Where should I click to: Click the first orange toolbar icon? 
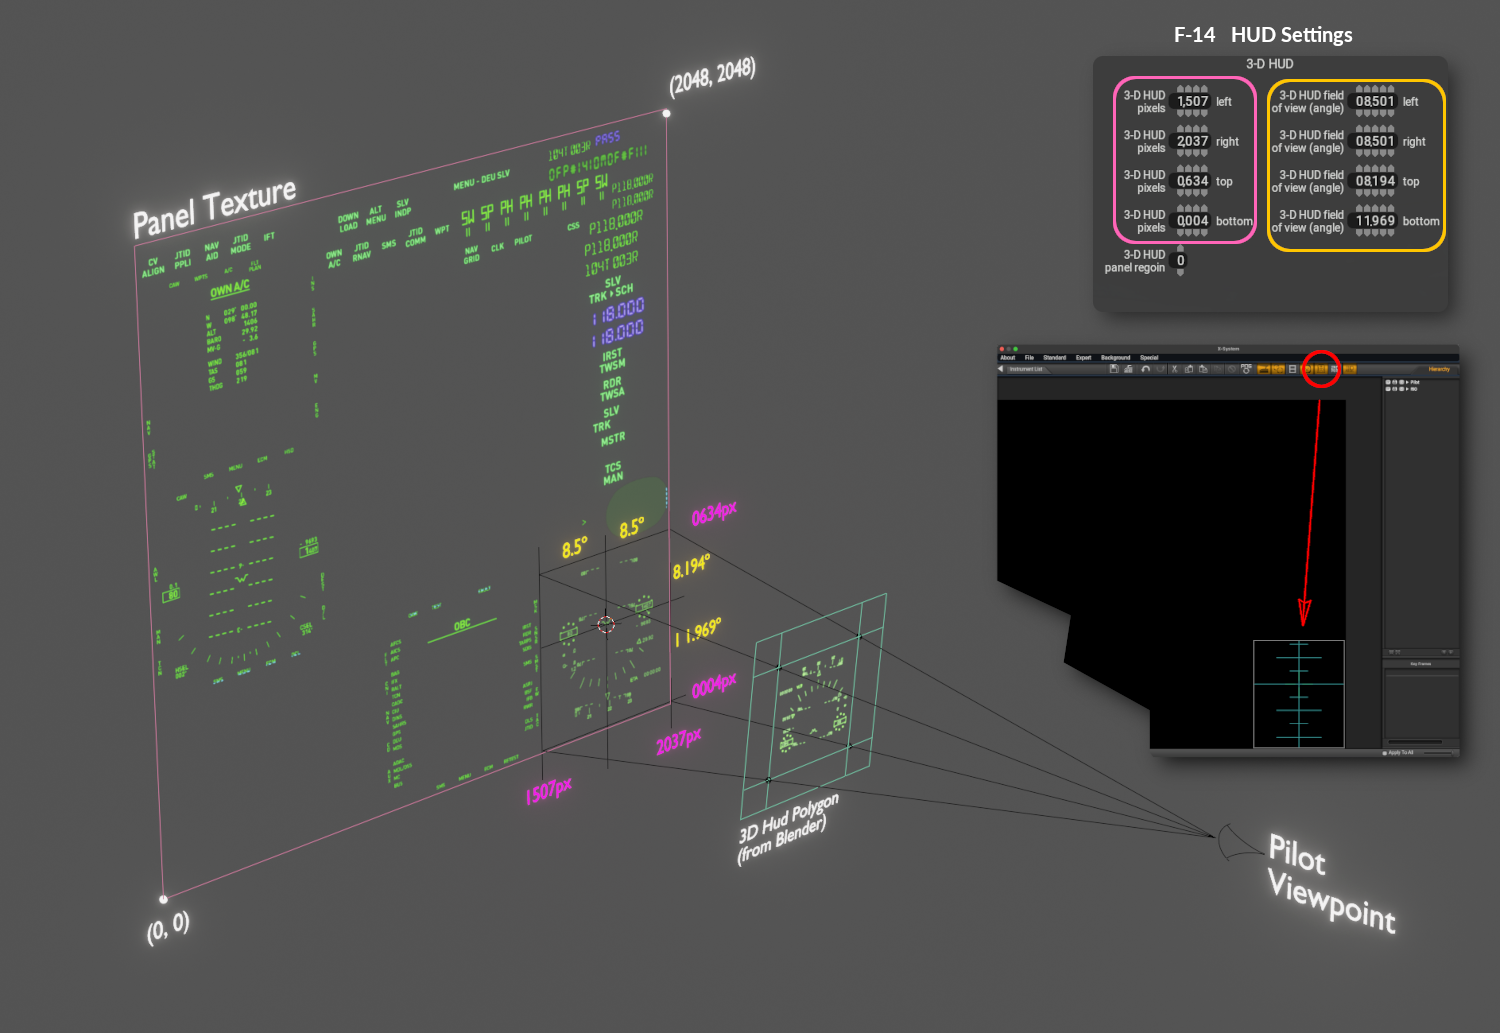pyautogui.click(x=1264, y=369)
